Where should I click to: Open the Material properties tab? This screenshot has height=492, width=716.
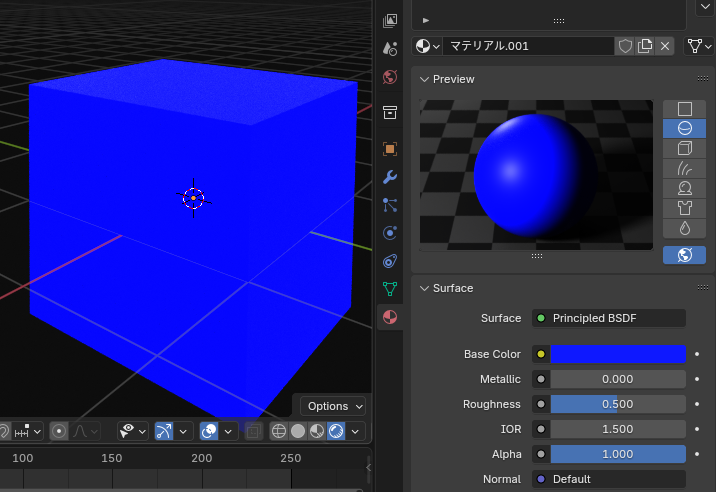coord(390,317)
